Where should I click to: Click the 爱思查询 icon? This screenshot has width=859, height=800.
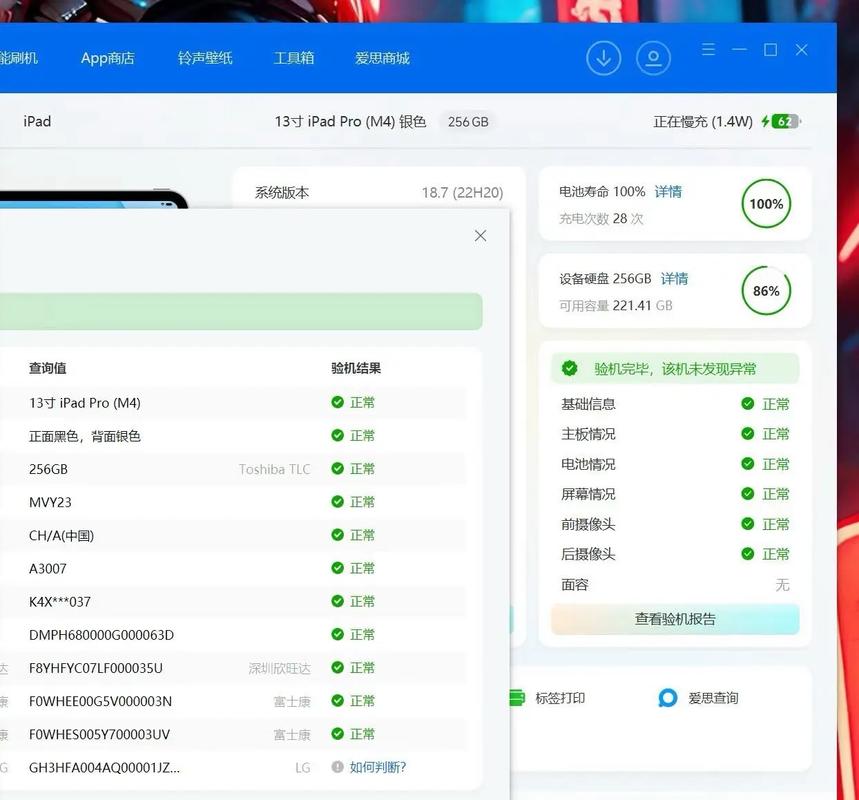(x=668, y=698)
